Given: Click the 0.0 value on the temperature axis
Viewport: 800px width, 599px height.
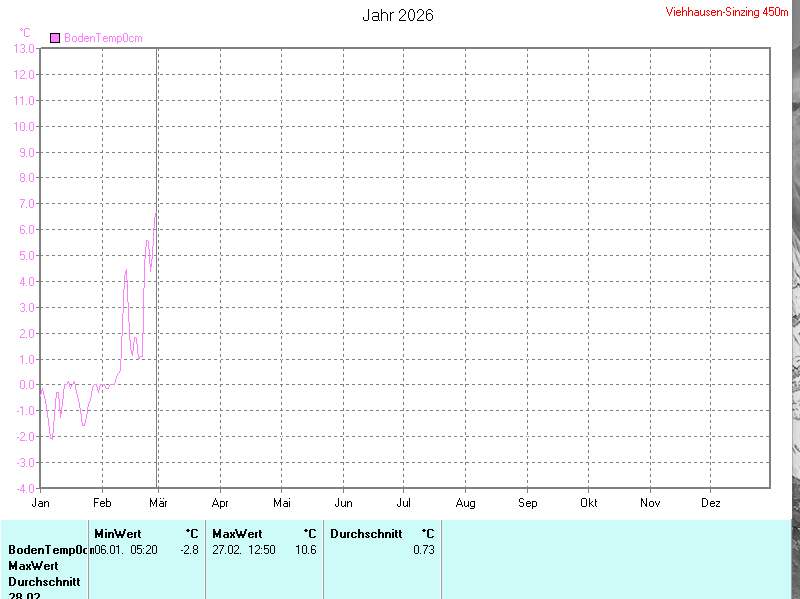Looking at the screenshot, I should pos(26,385).
